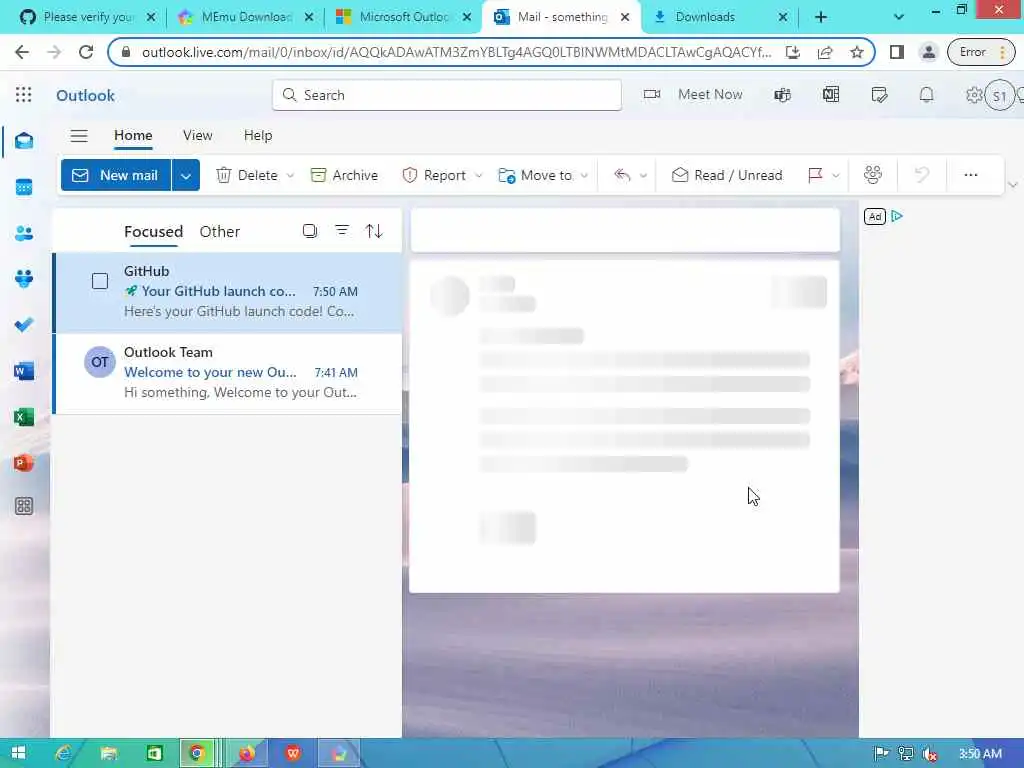Reload the page
Image resolution: width=1024 pixels, height=768 pixels.
[86, 52]
